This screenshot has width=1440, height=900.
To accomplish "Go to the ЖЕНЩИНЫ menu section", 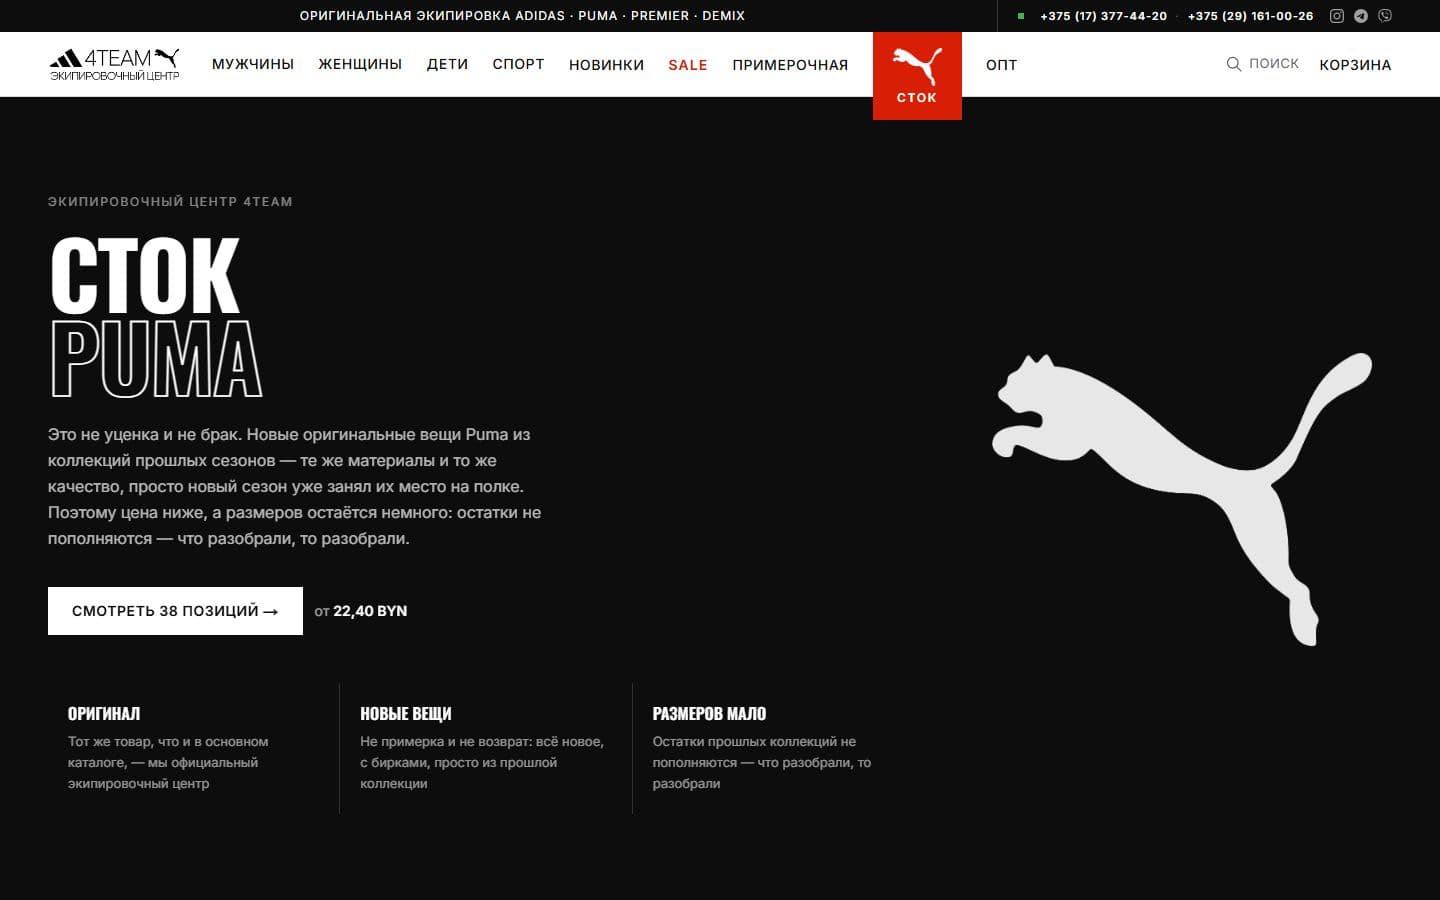I will (x=360, y=64).
